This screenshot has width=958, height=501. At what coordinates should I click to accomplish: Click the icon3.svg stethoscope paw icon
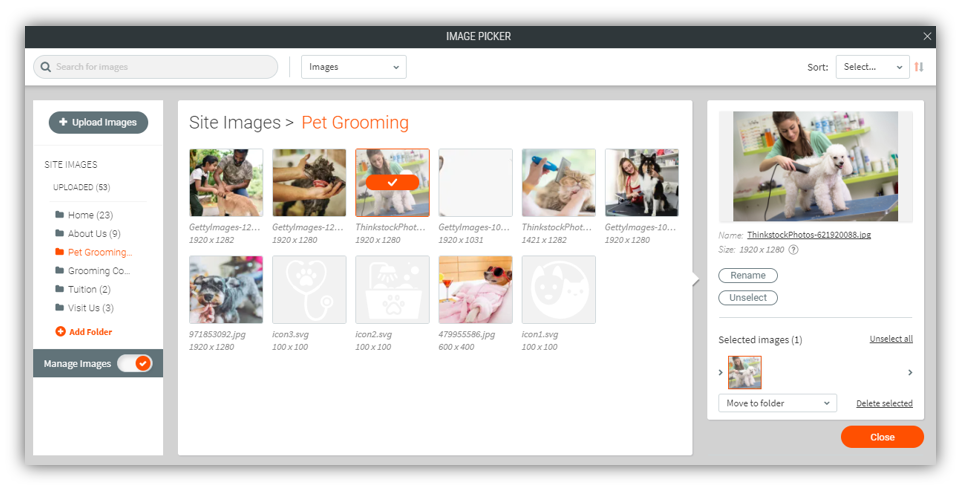click(x=309, y=290)
